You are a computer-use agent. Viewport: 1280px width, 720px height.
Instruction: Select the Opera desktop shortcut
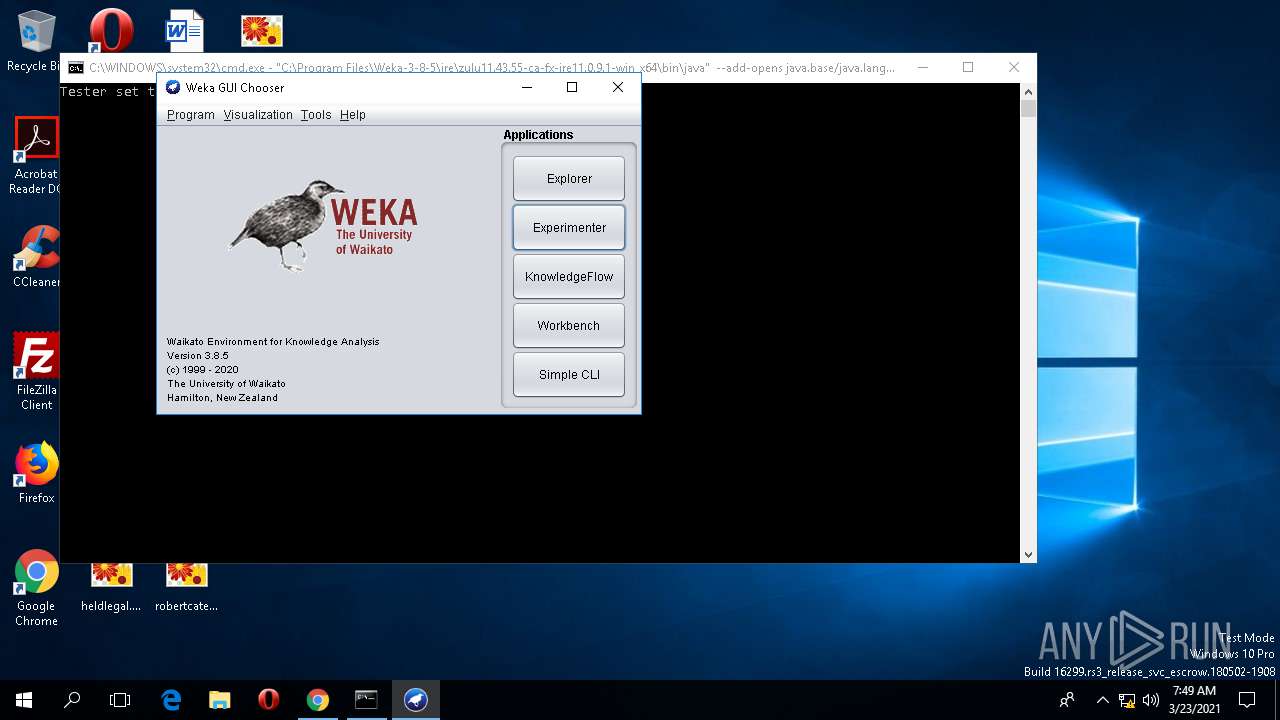(x=110, y=31)
